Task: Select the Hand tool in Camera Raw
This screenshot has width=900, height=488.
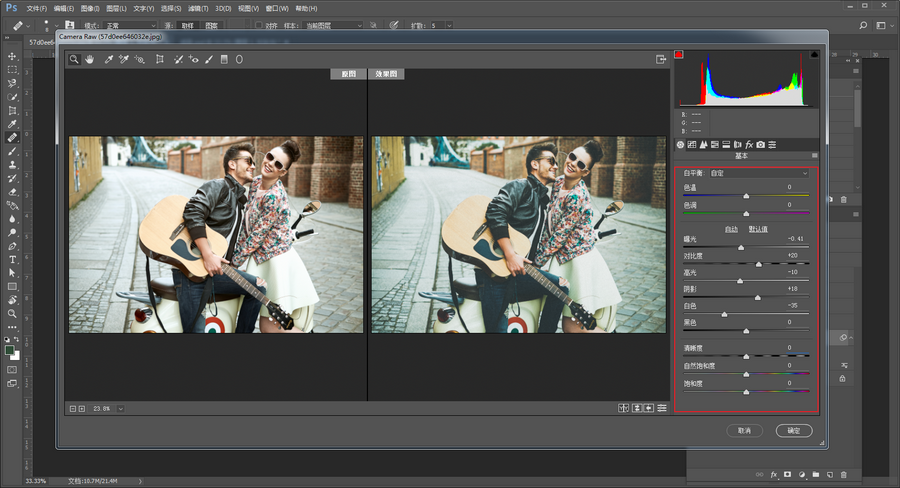Action: (x=89, y=60)
